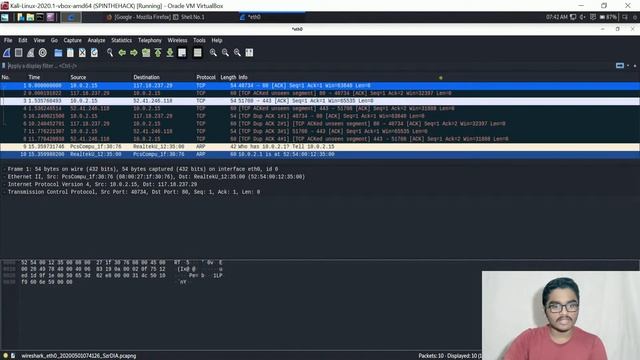This screenshot has width=640, height=360.
Task: Stop the running packet capture
Action: (x=18, y=53)
